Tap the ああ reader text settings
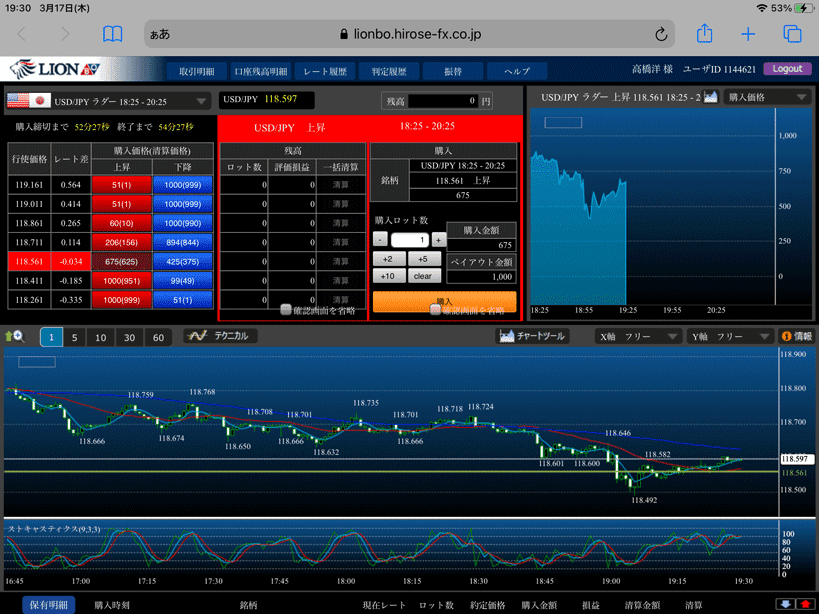The image size is (819, 614). click(160, 34)
